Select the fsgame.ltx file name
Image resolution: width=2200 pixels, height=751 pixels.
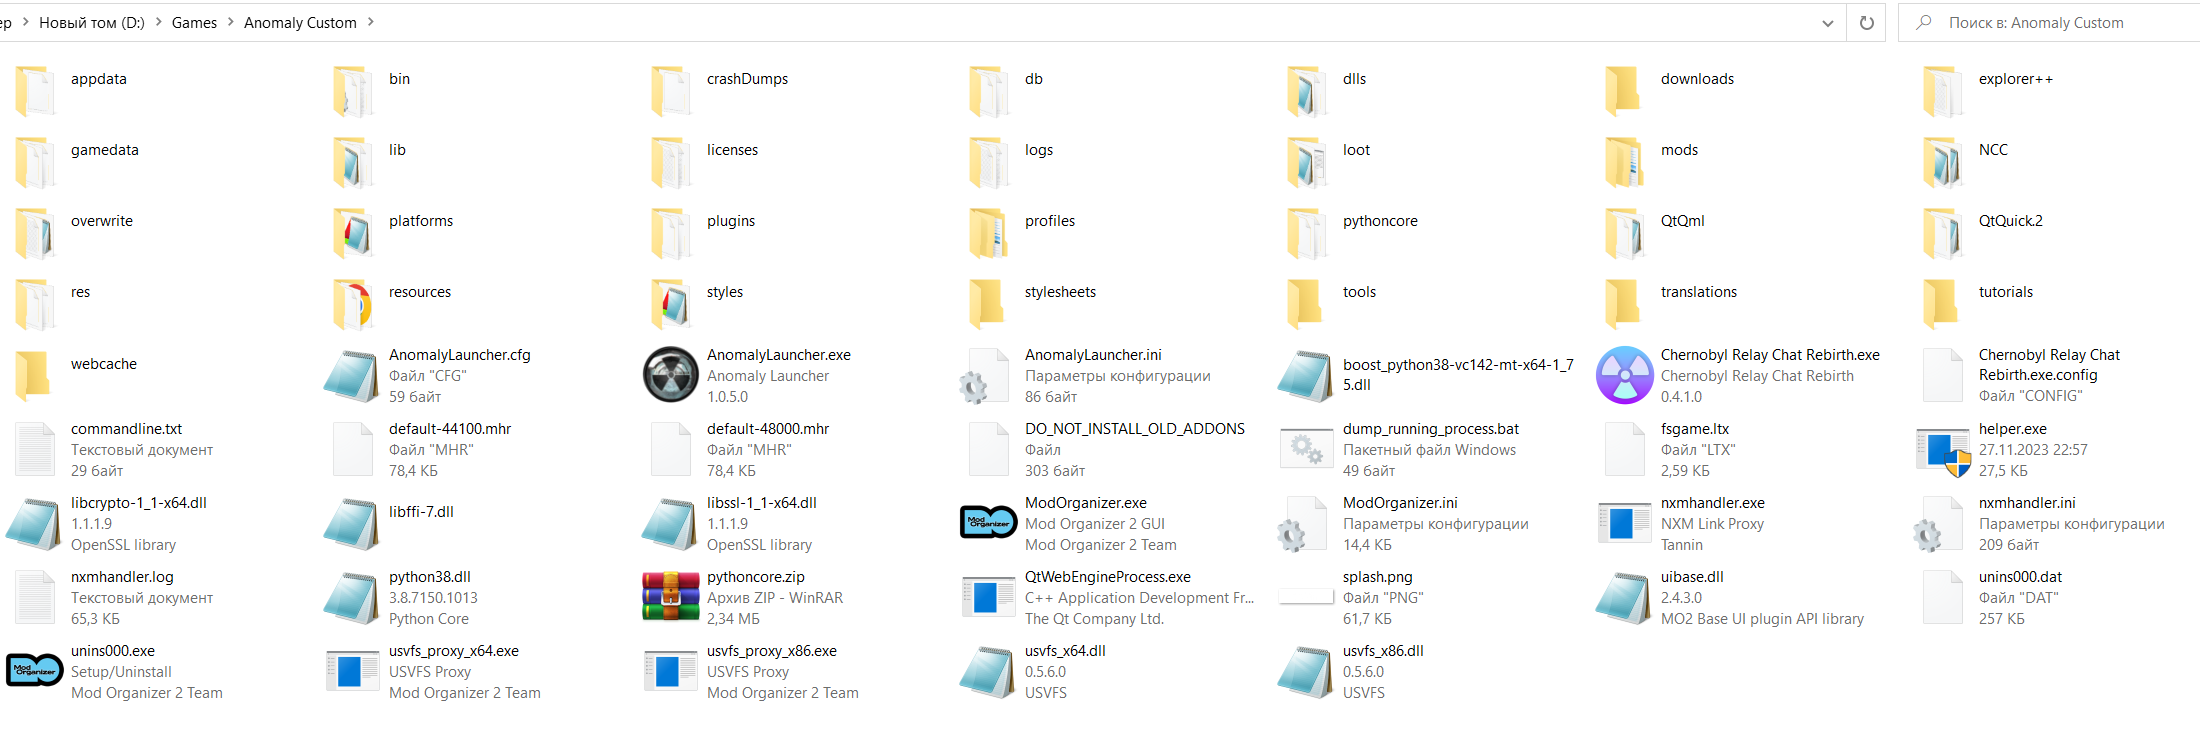[1695, 429]
